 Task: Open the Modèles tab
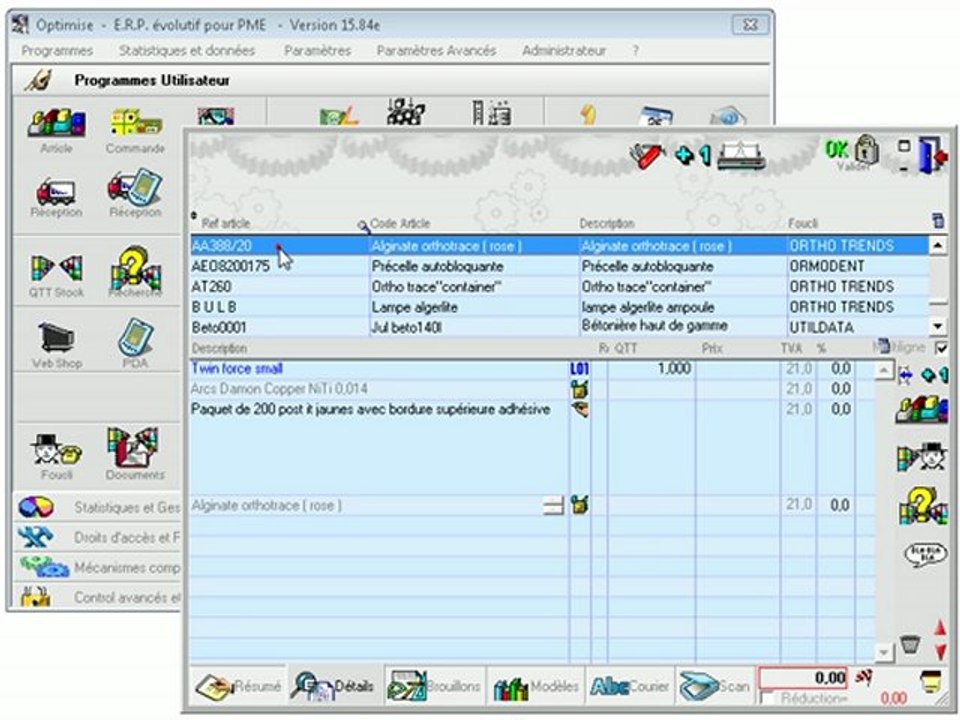[536, 686]
